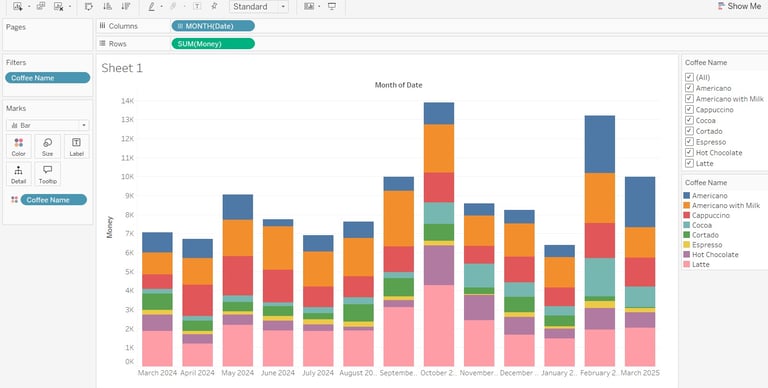Uncheck the Hot Chocolate filter checkbox
The image size is (768, 388).
(689, 153)
